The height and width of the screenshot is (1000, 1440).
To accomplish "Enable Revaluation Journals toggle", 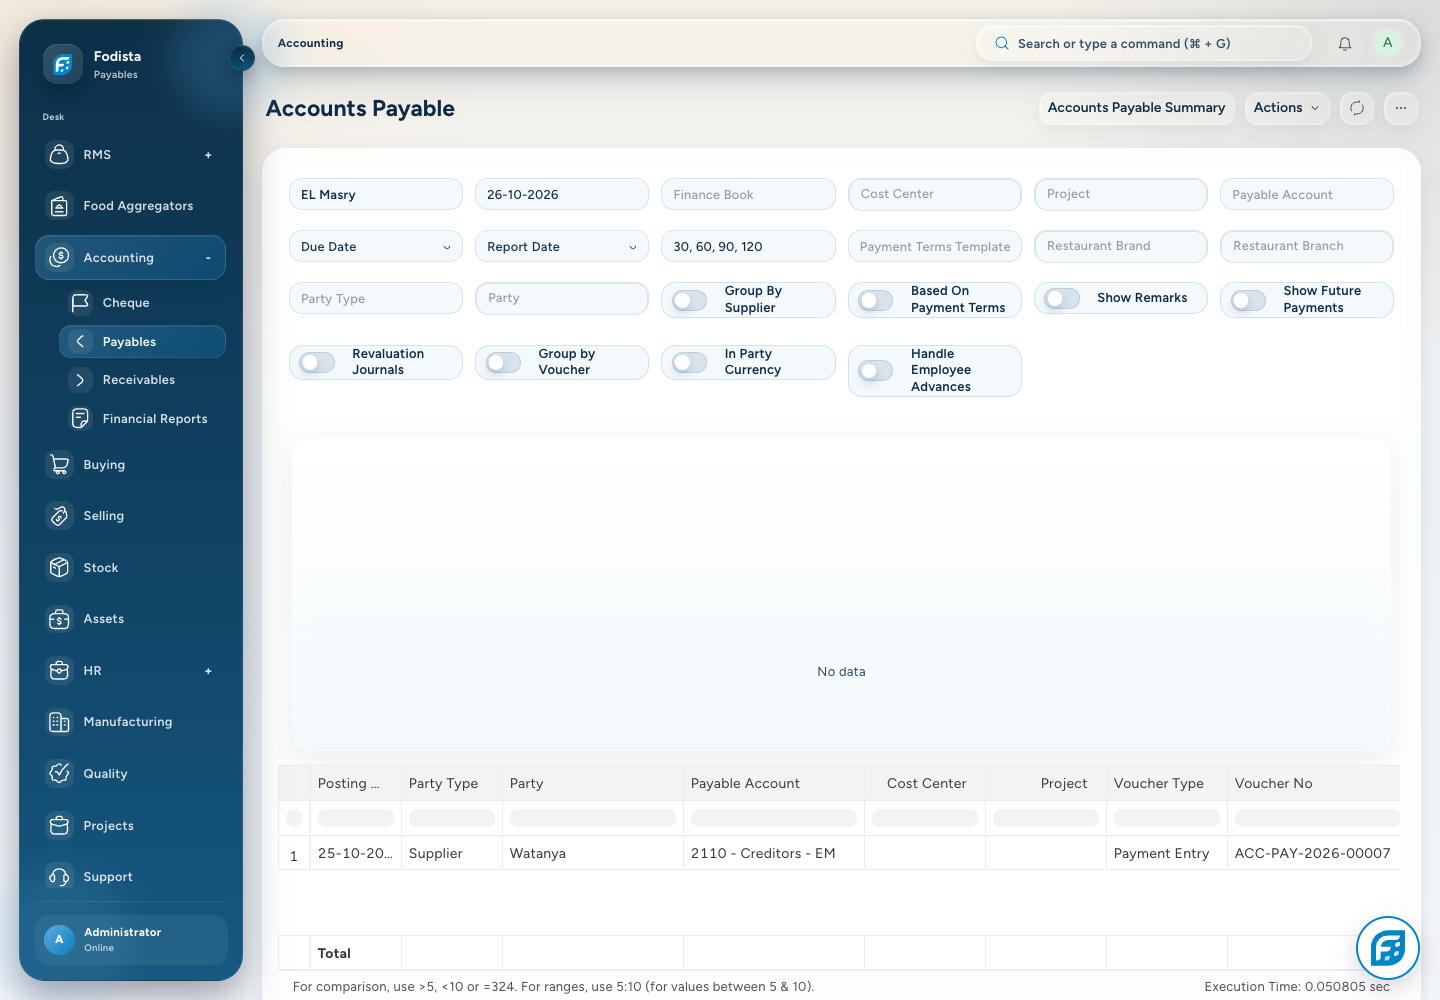I will point(317,362).
